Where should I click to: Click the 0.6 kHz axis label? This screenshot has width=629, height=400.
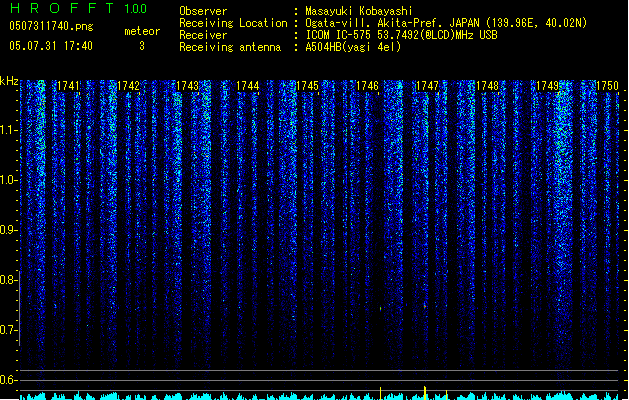(x=8, y=380)
